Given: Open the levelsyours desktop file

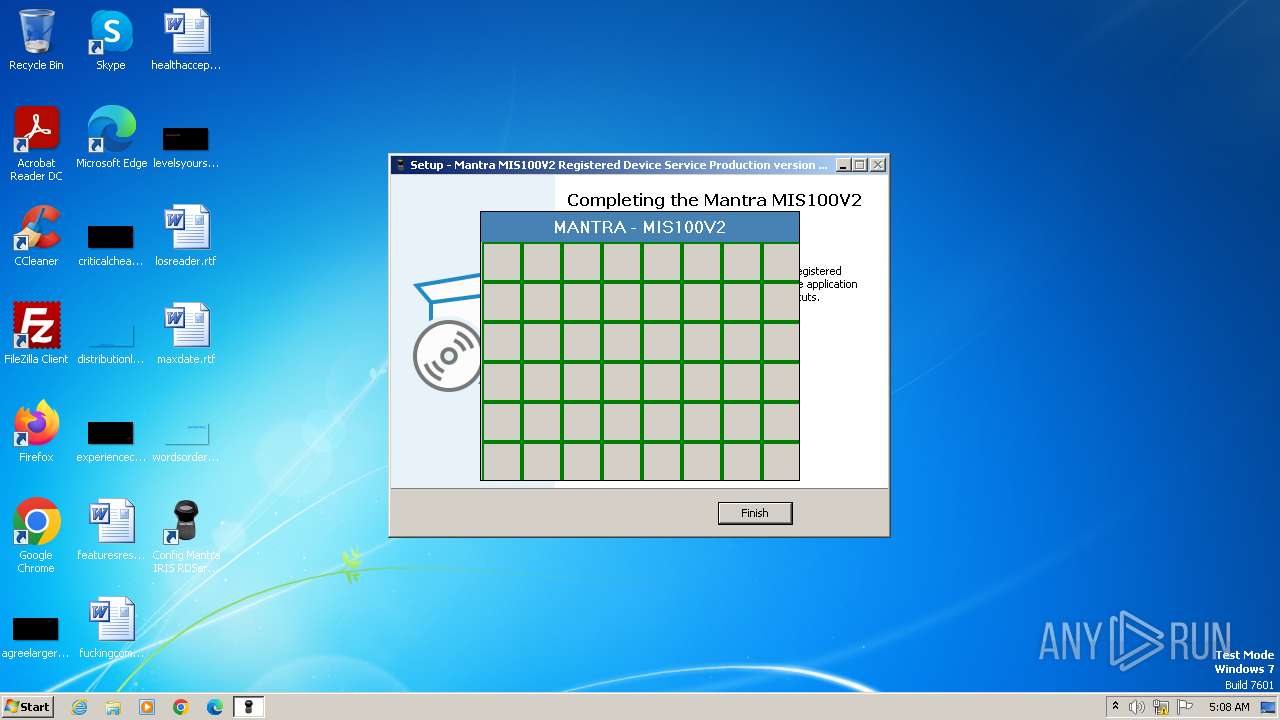Looking at the screenshot, I should [186, 146].
